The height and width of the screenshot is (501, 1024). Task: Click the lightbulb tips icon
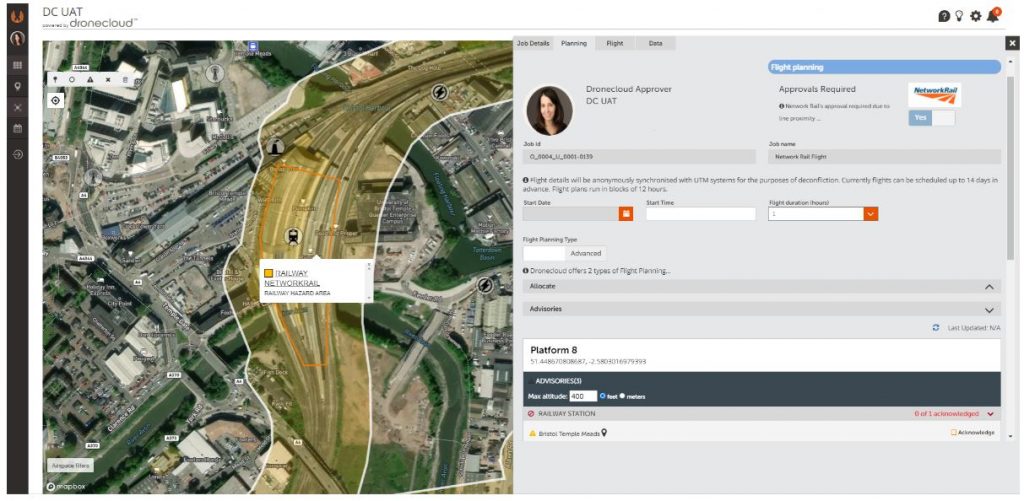click(x=959, y=16)
